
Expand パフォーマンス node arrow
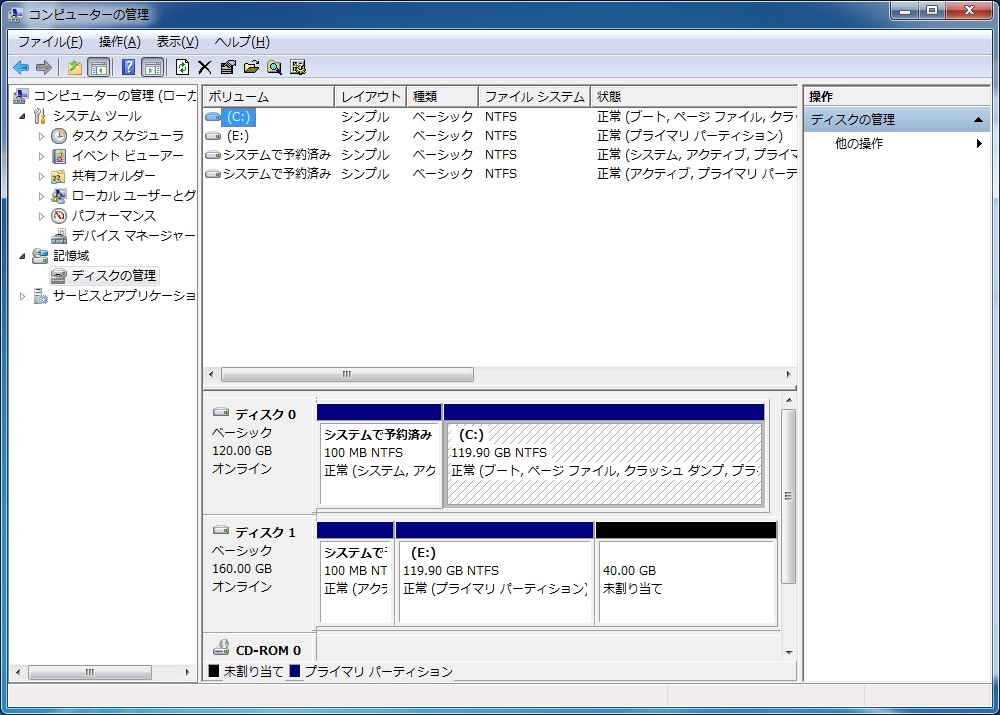coord(41,216)
